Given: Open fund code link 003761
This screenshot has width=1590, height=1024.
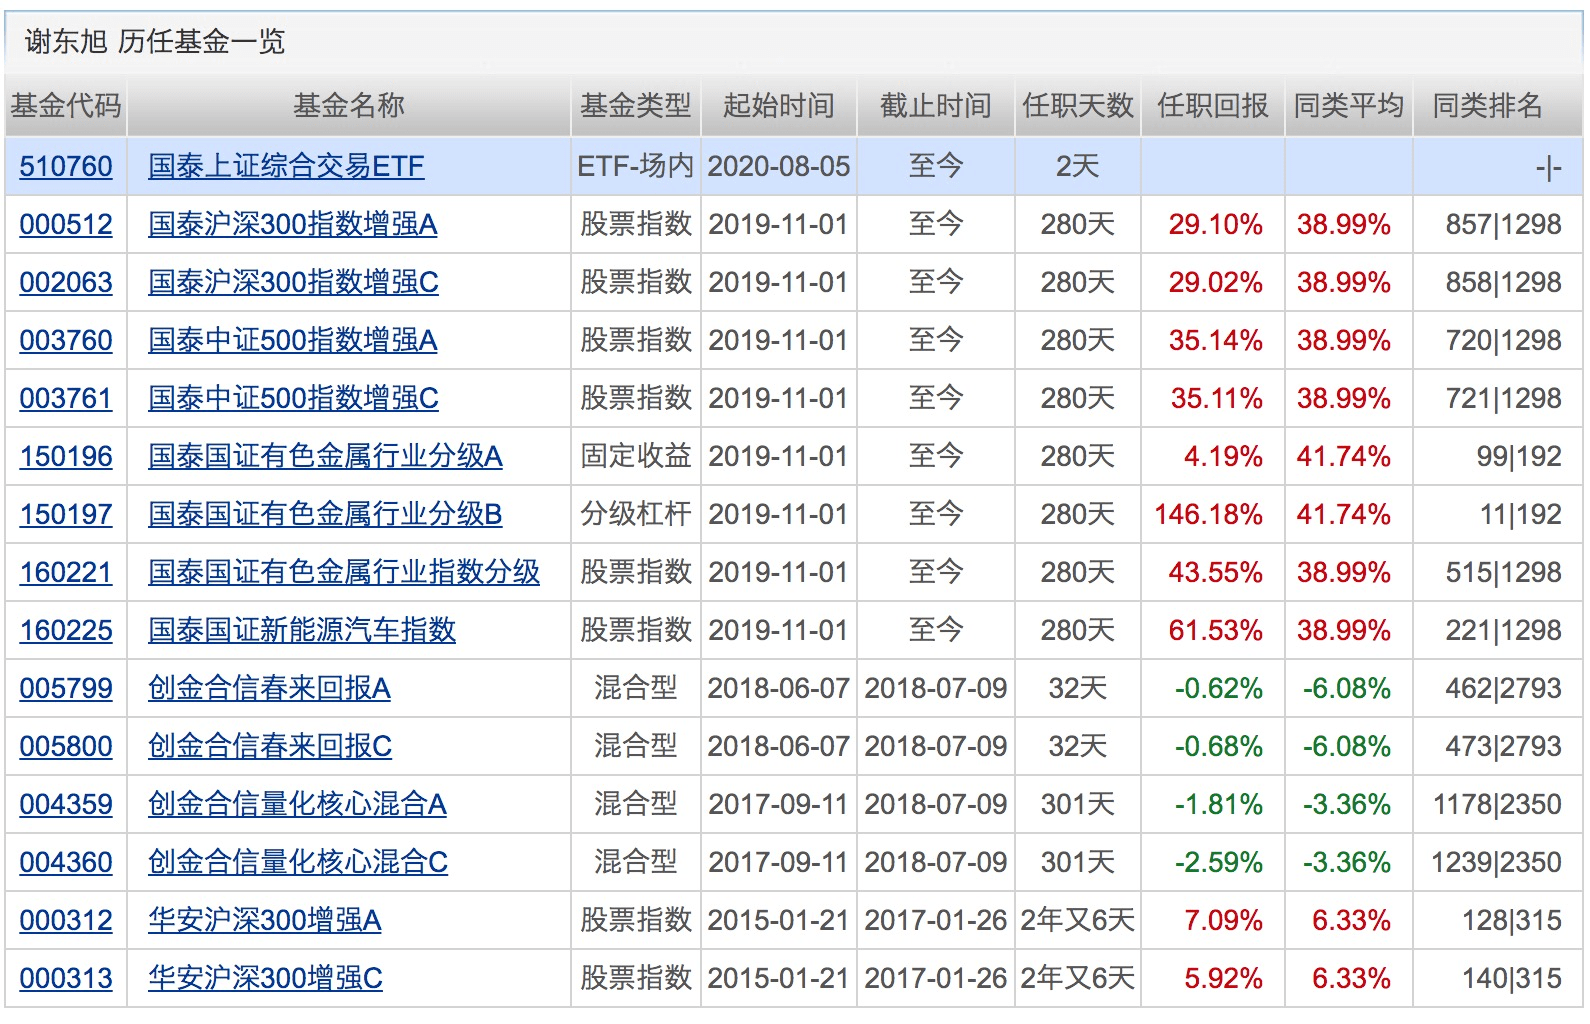Looking at the screenshot, I should 66,398.
